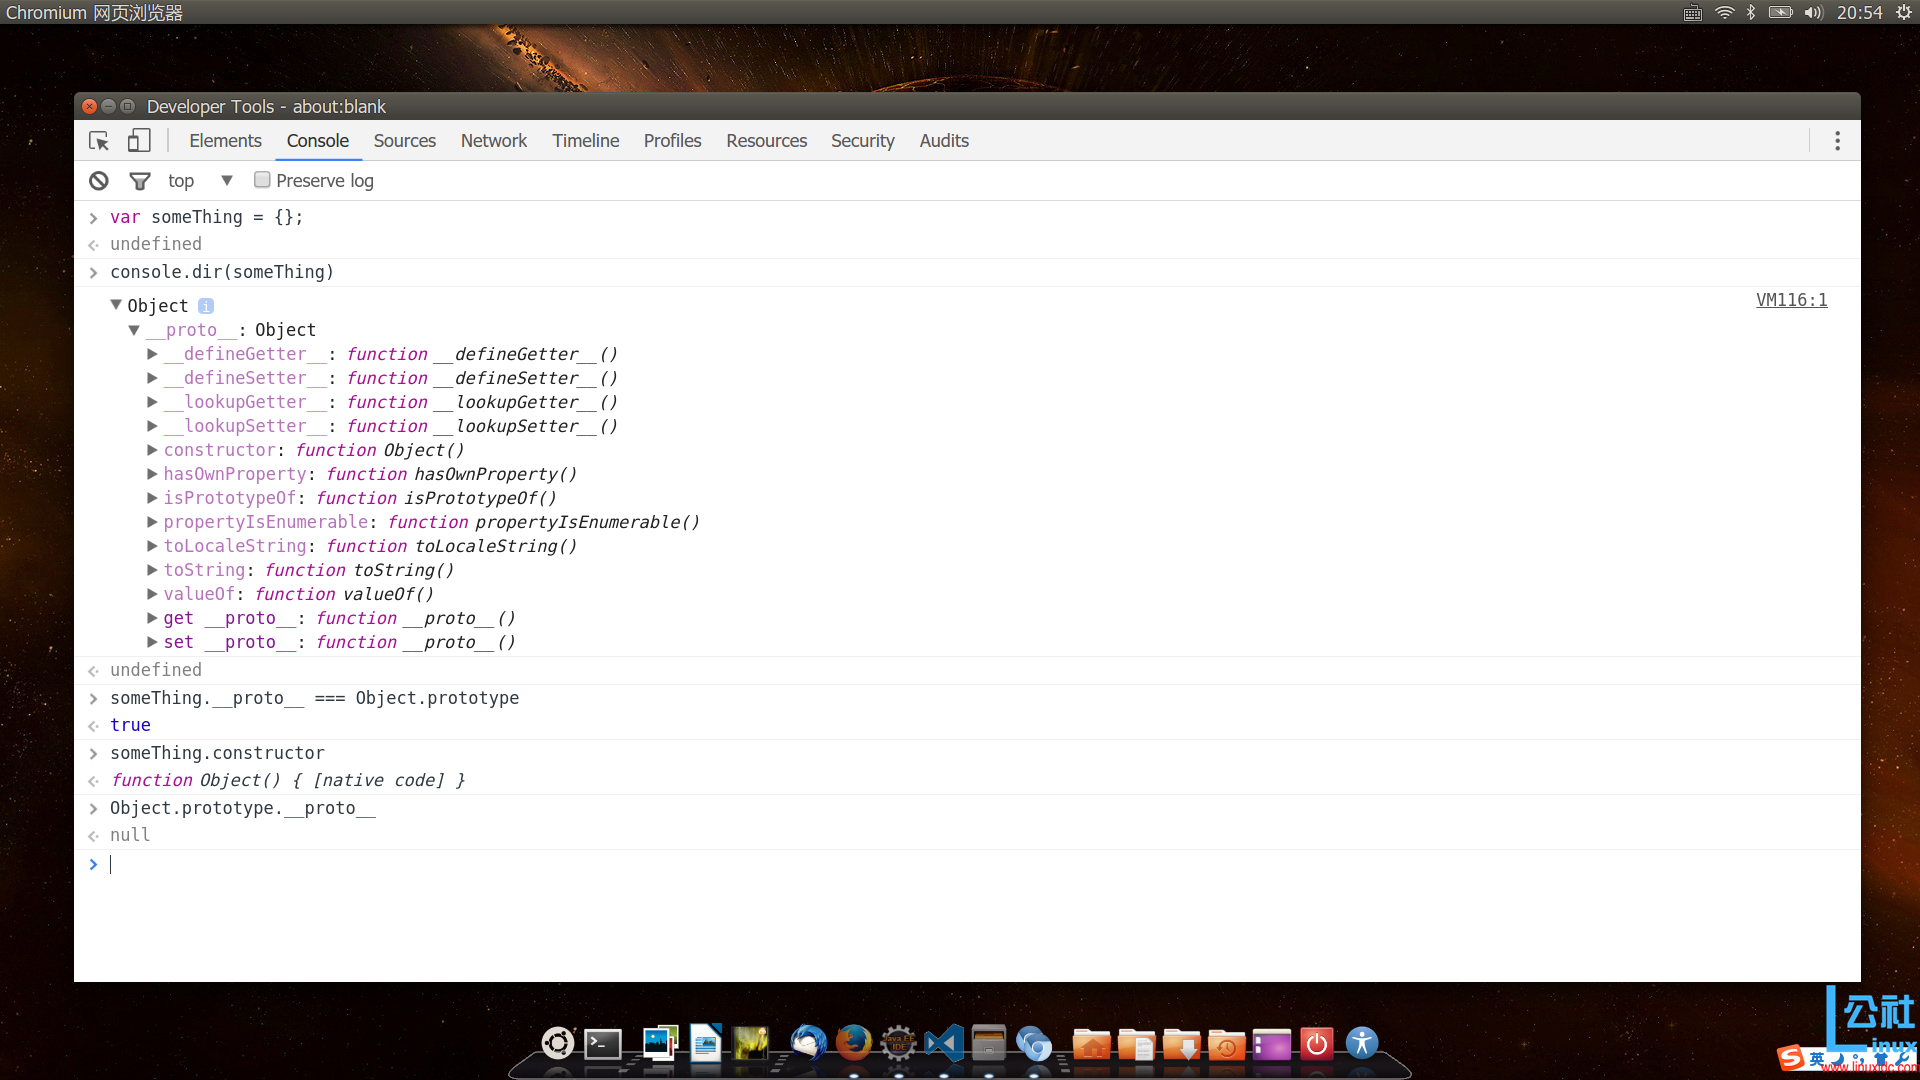This screenshot has height=1080, width=1920.
Task: Switch to the Audits tab
Action: point(944,141)
